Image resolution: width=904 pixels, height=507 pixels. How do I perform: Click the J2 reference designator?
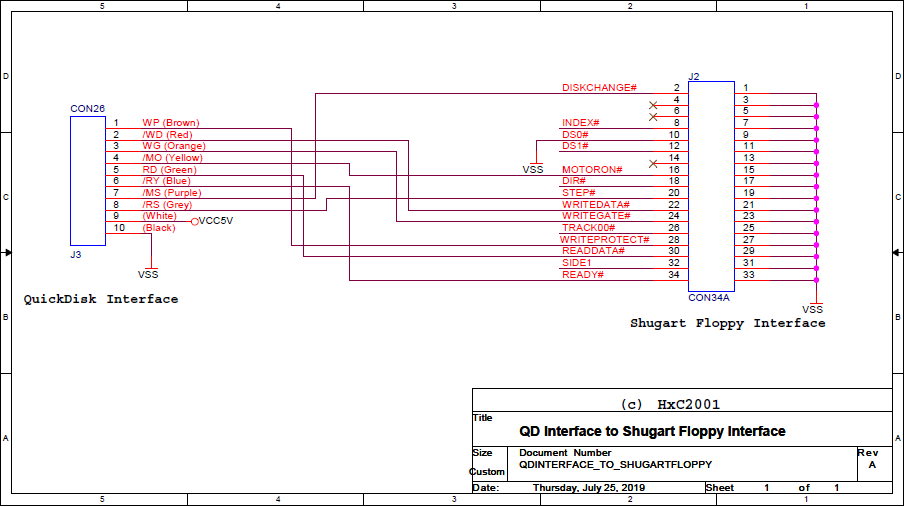tap(694, 76)
